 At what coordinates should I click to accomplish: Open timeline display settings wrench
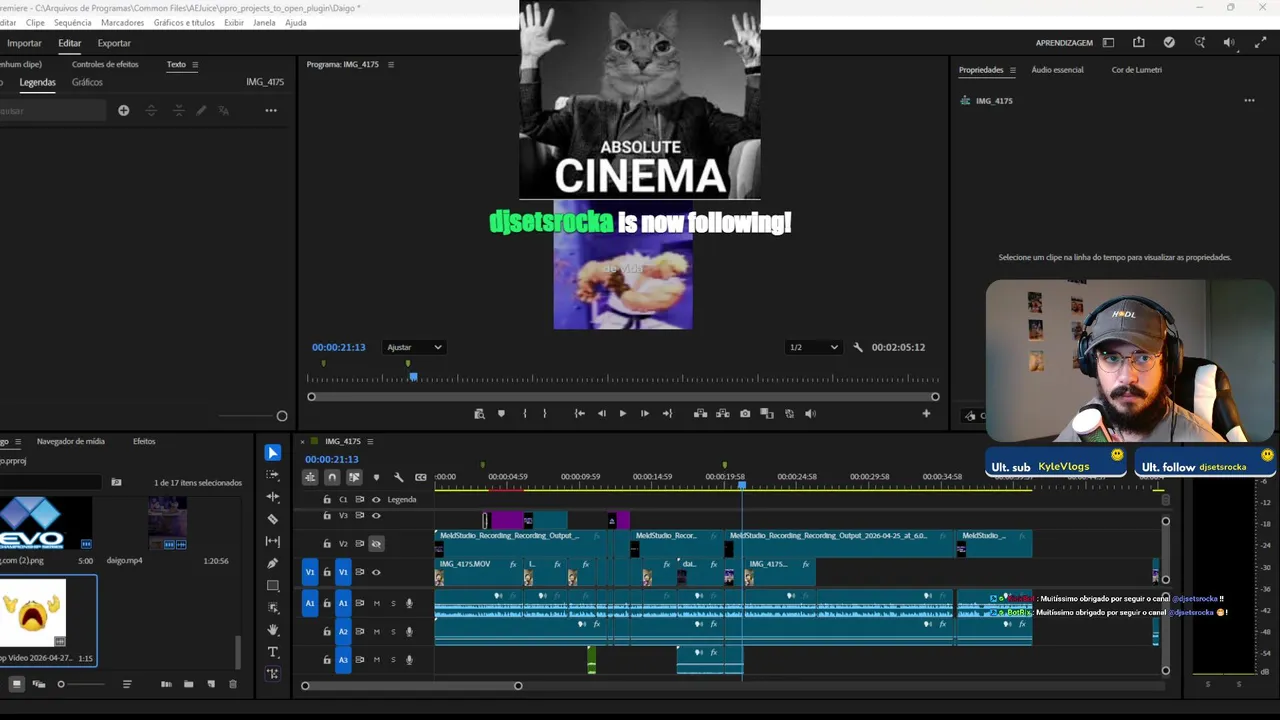(398, 477)
